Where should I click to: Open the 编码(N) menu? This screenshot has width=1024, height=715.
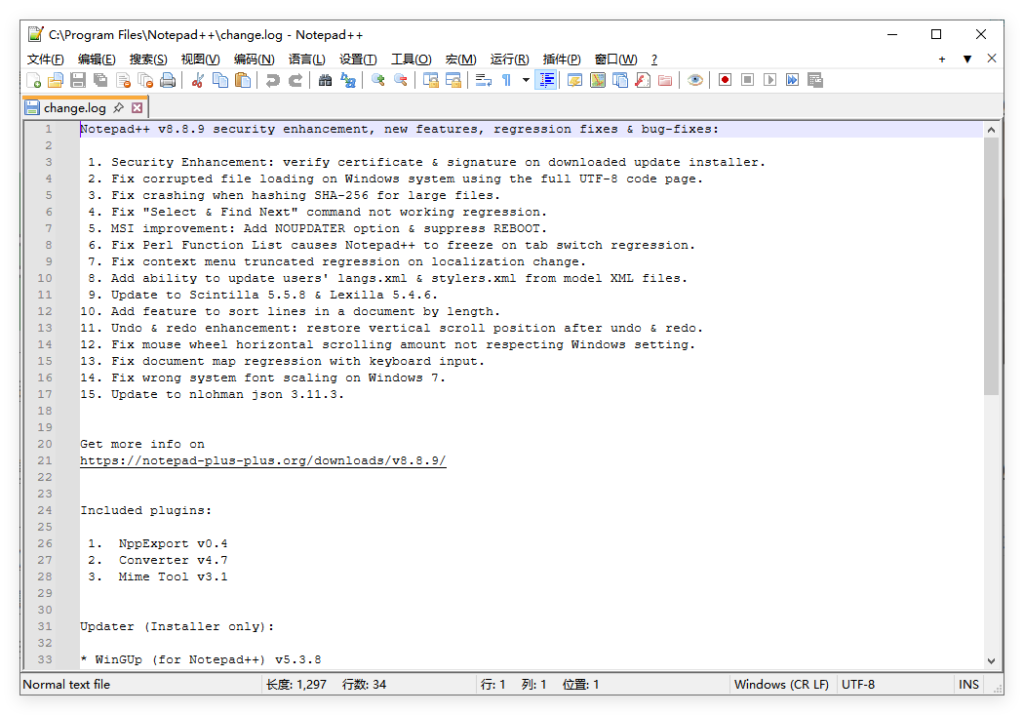(254, 59)
